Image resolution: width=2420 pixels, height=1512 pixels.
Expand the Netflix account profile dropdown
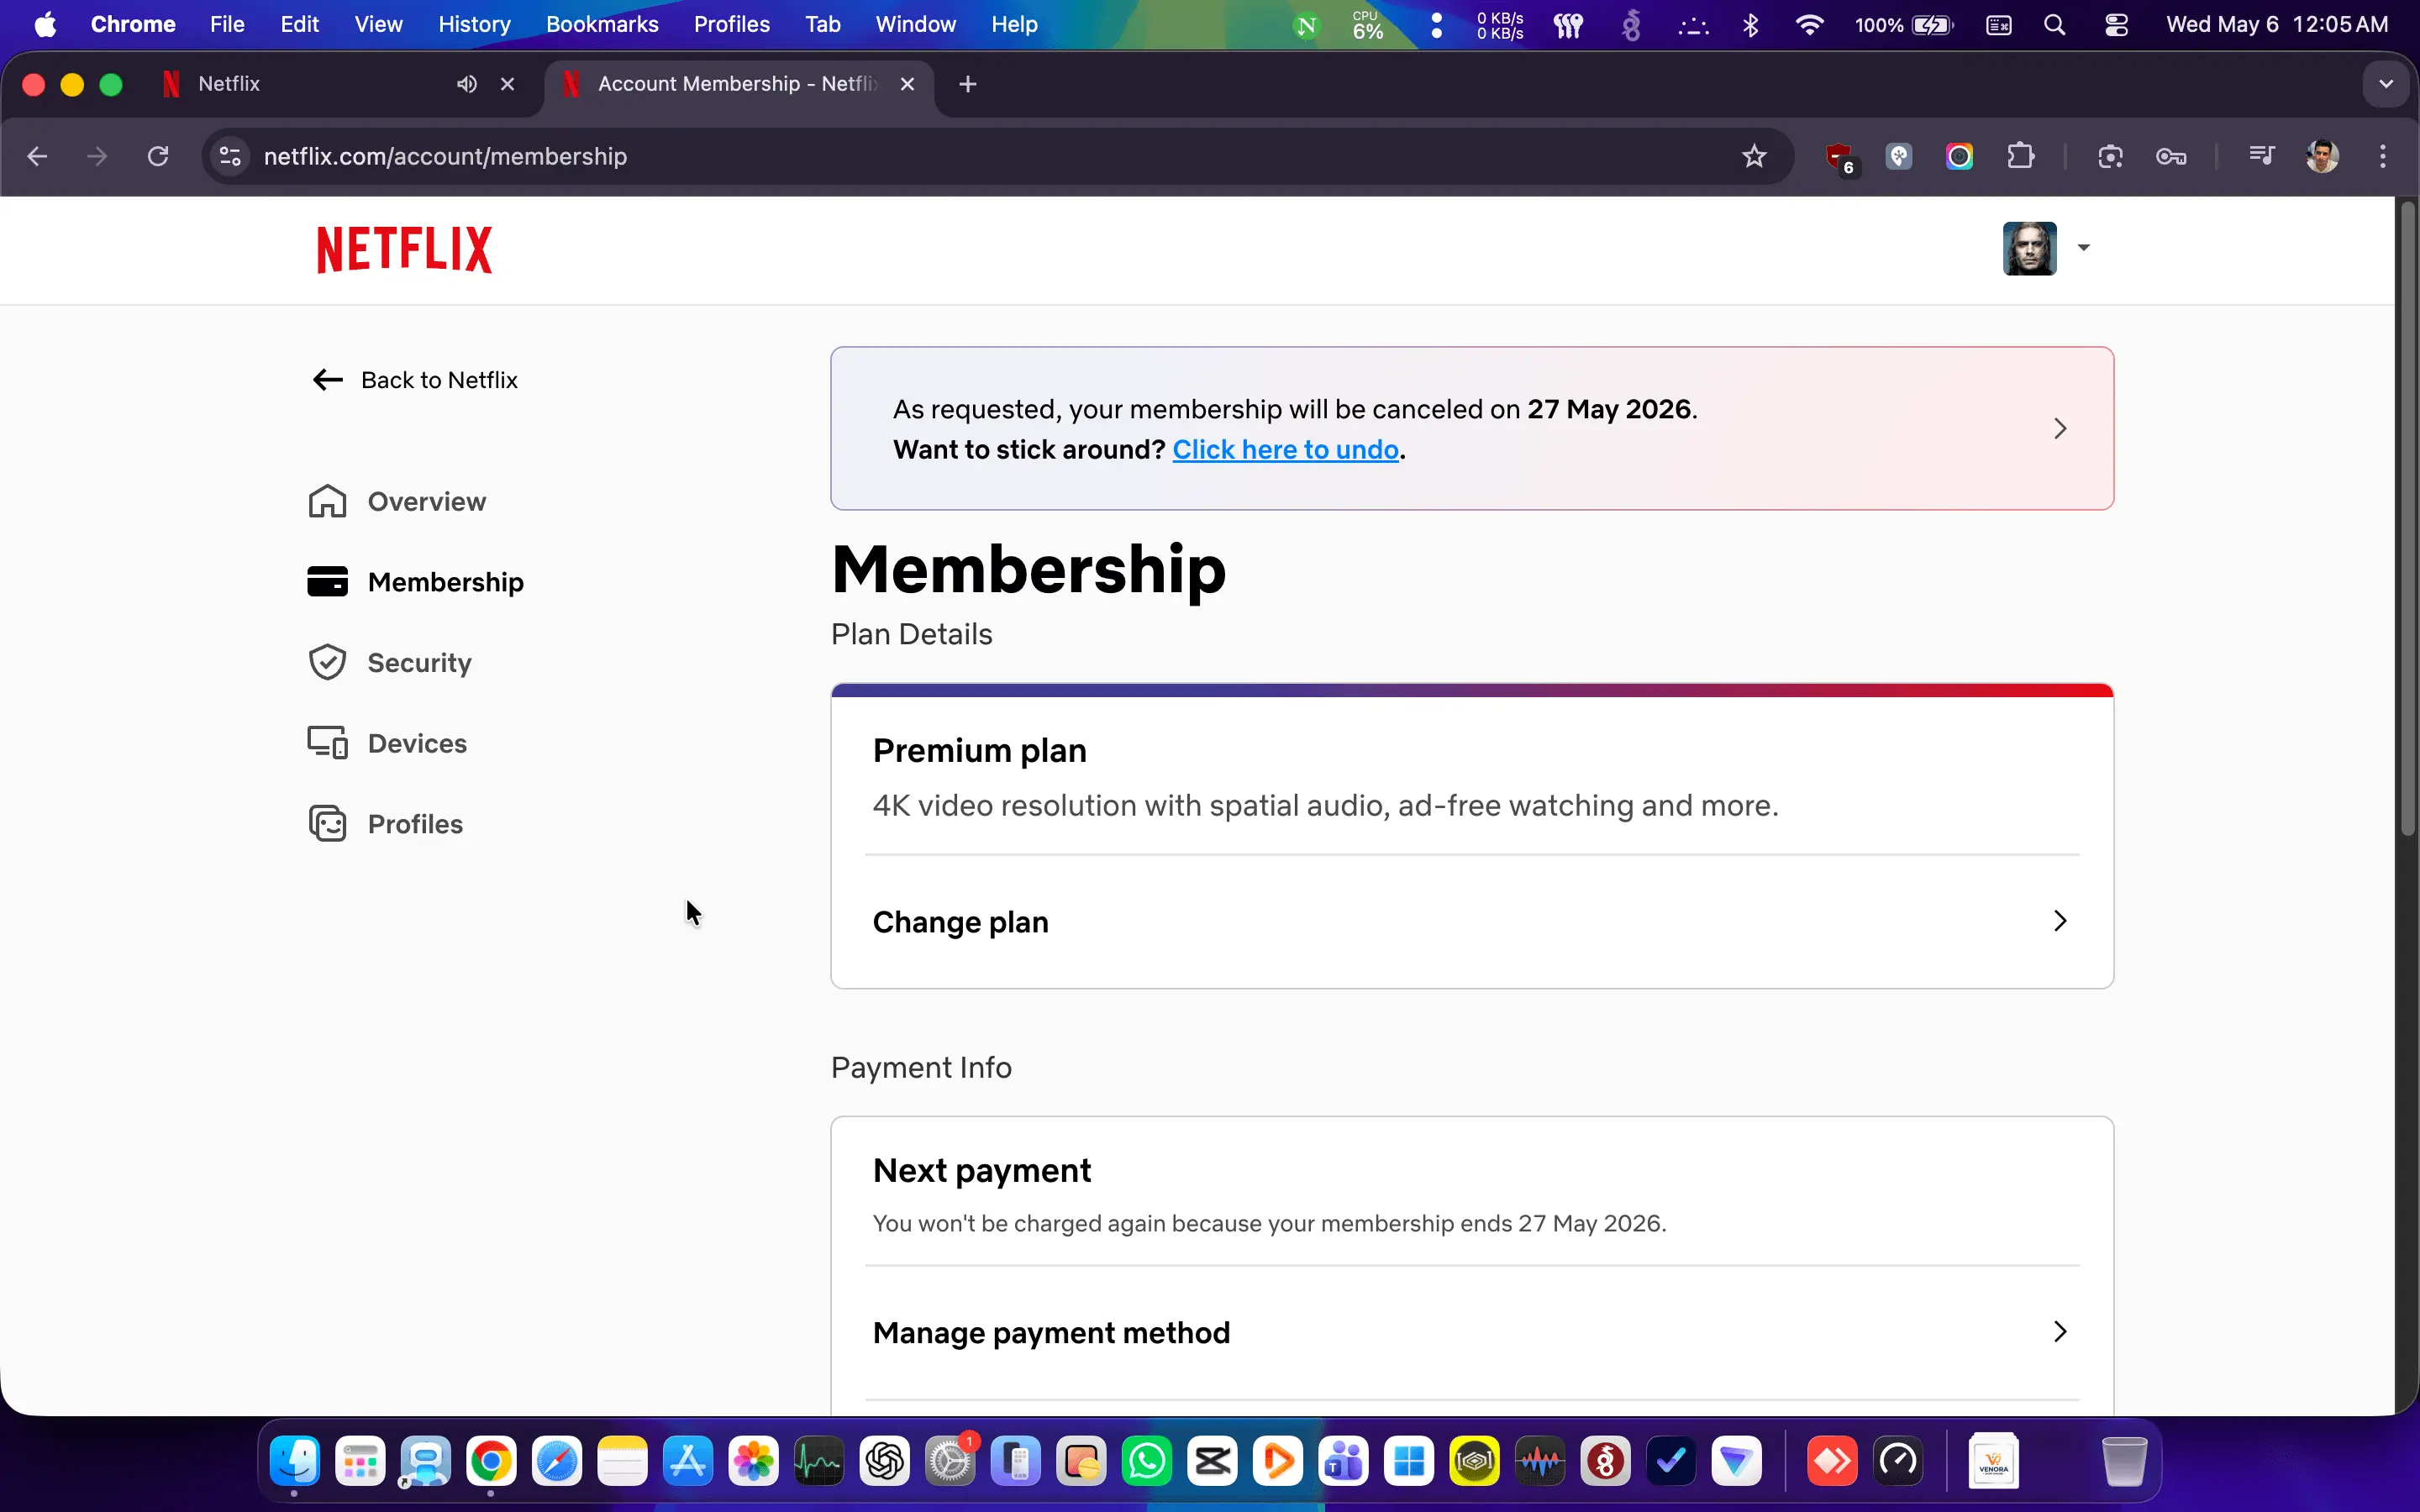pyautogui.click(x=2084, y=248)
